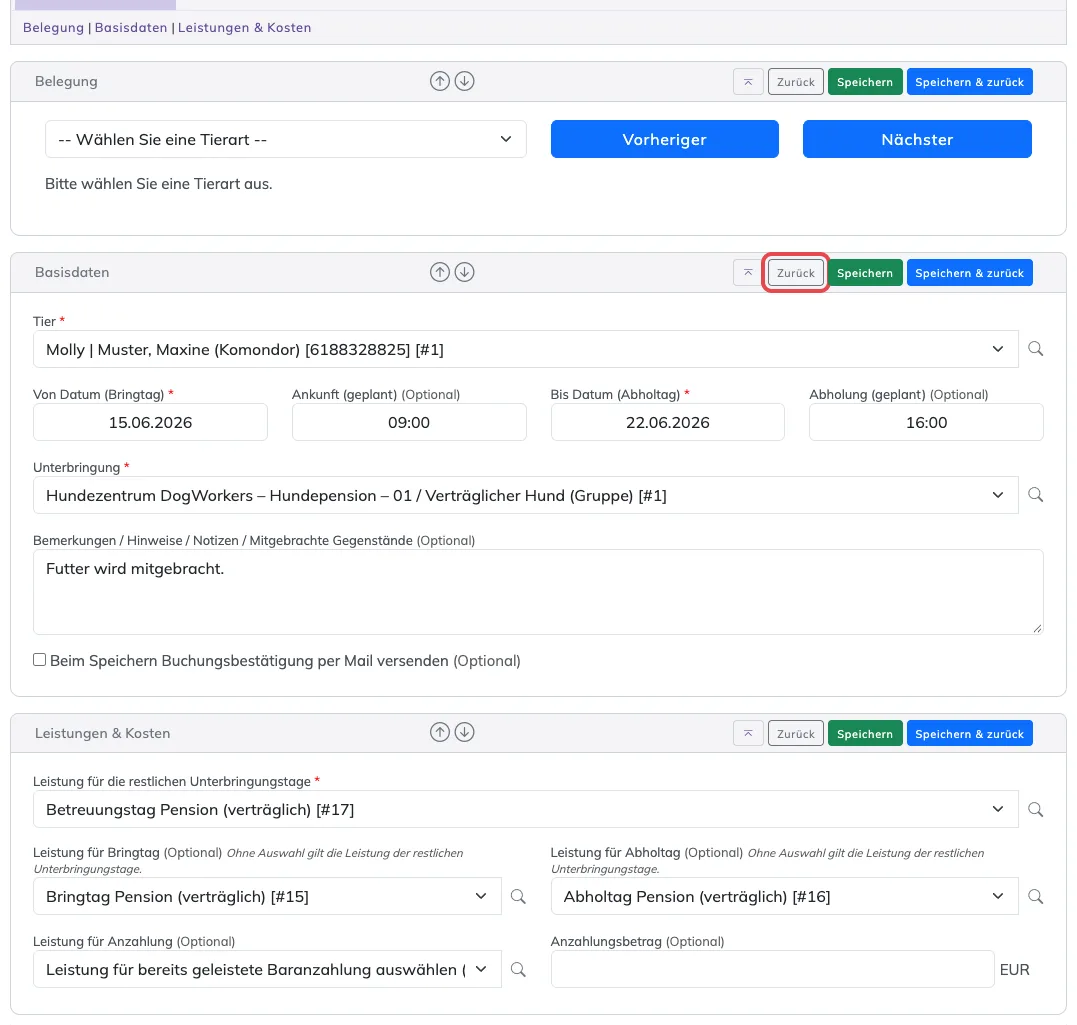1077x1025 pixels.
Task: Move the Basisdaten section down
Action: pyautogui.click(x=464, y=272)
